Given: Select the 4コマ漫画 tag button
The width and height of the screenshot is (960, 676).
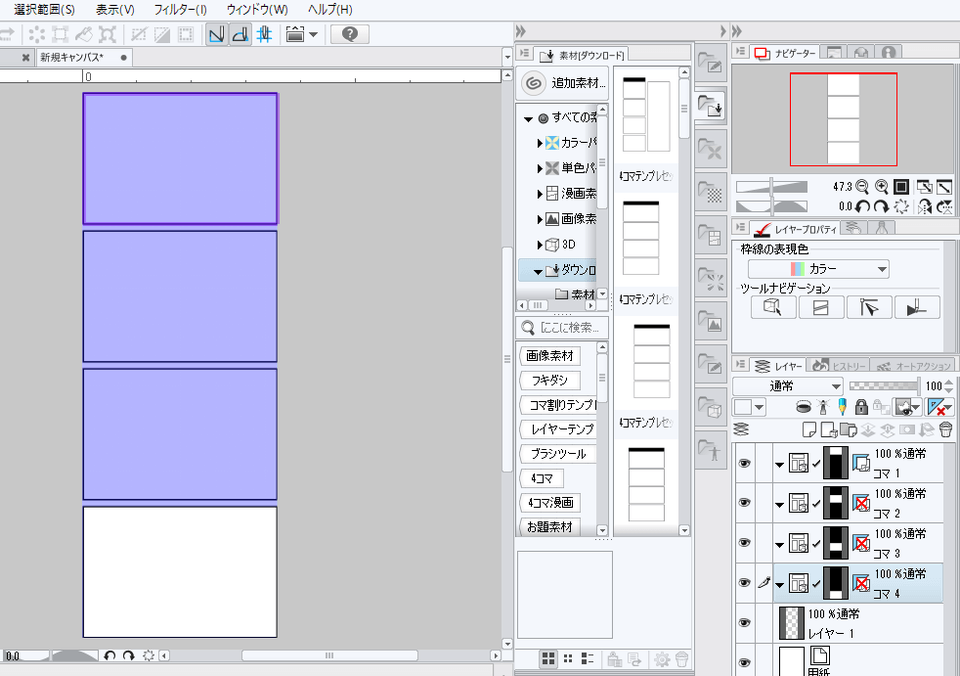Looking at the screenshot, I should pyautogui.click(x=550, y=503).
